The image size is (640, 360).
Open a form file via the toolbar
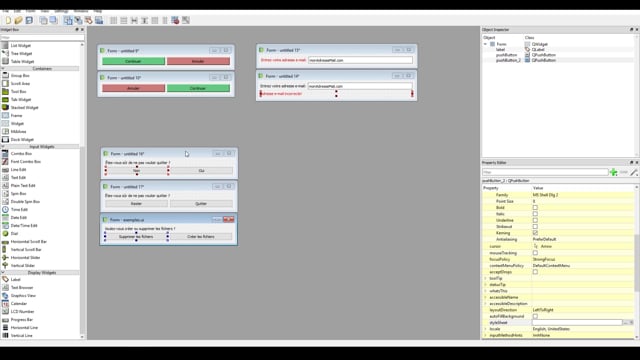(x=18, y=20)
